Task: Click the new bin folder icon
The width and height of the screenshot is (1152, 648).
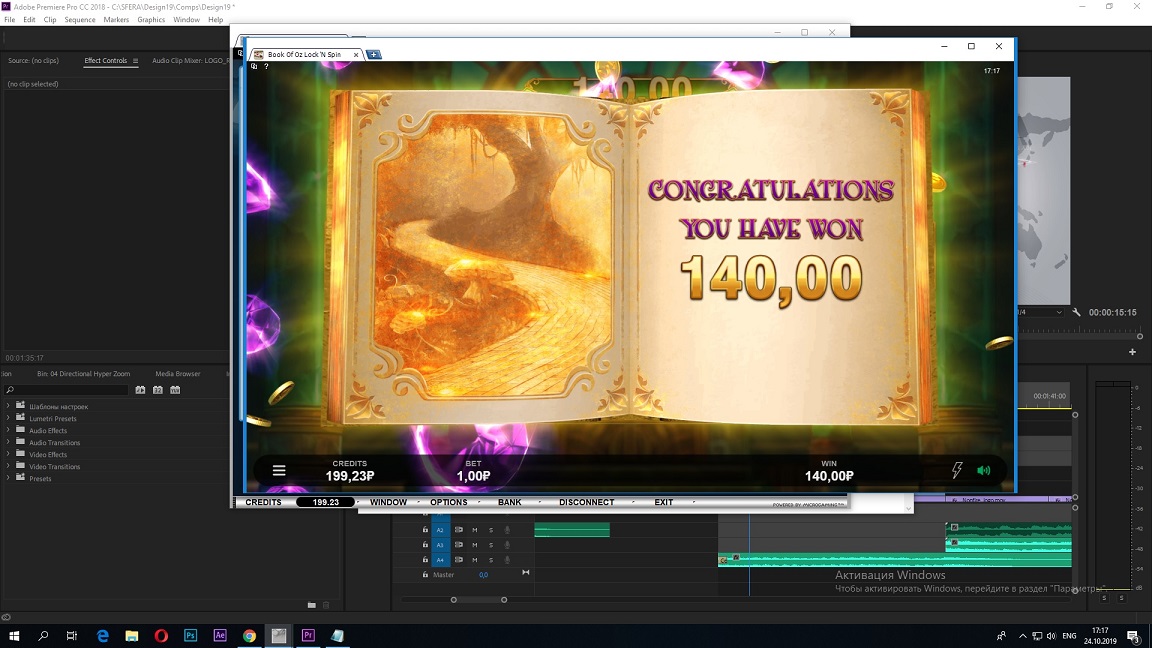Action: [x=312, y=605]
